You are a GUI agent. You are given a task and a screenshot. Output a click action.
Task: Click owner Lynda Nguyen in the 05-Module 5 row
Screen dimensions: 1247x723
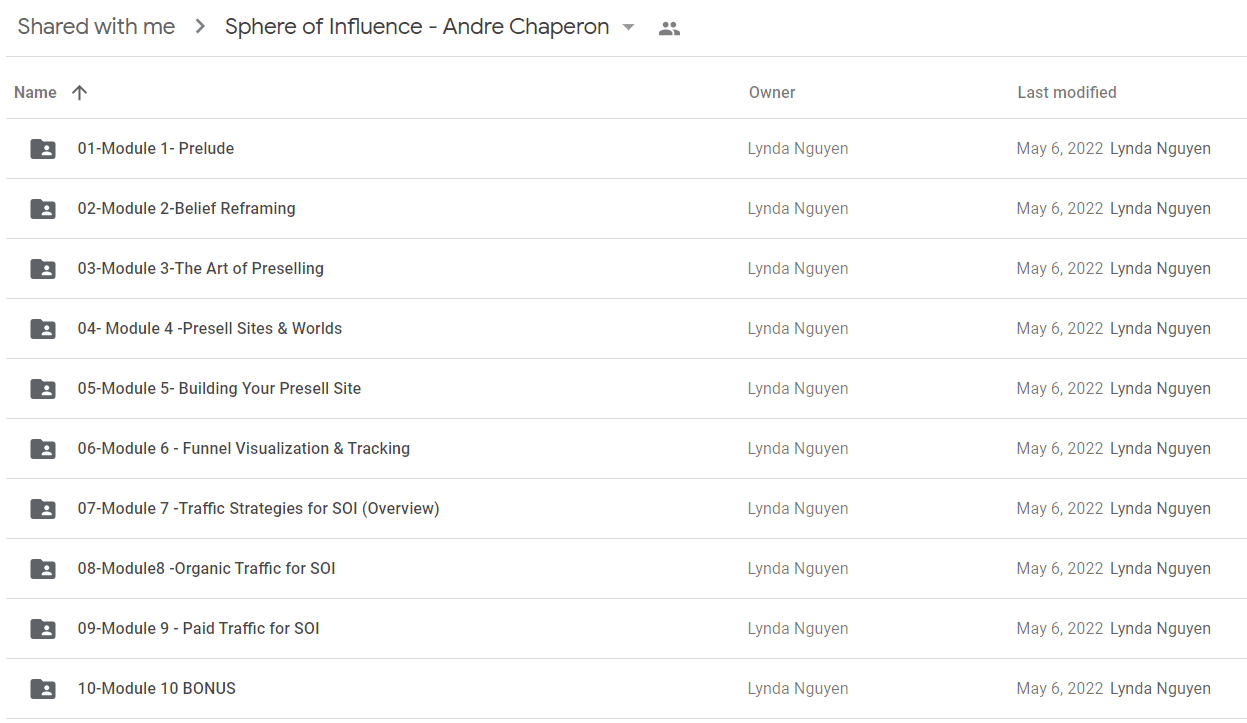pos(798,388)
